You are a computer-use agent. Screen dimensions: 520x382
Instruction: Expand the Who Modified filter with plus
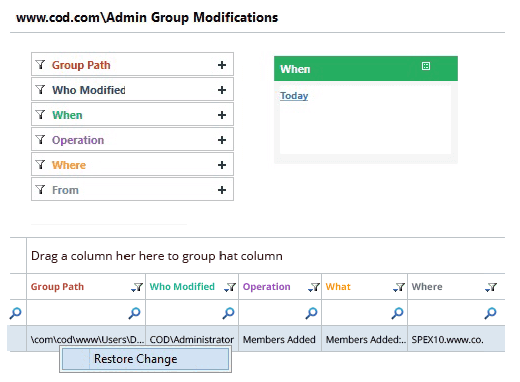coord(222,90)
